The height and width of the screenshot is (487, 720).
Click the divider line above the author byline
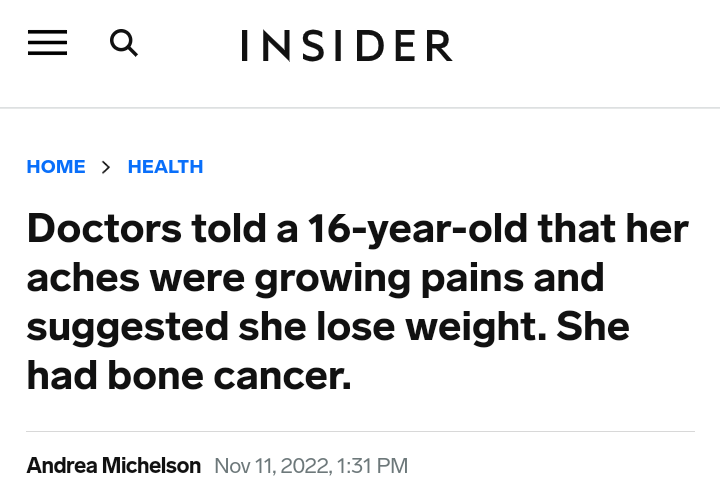click(360, 432)
